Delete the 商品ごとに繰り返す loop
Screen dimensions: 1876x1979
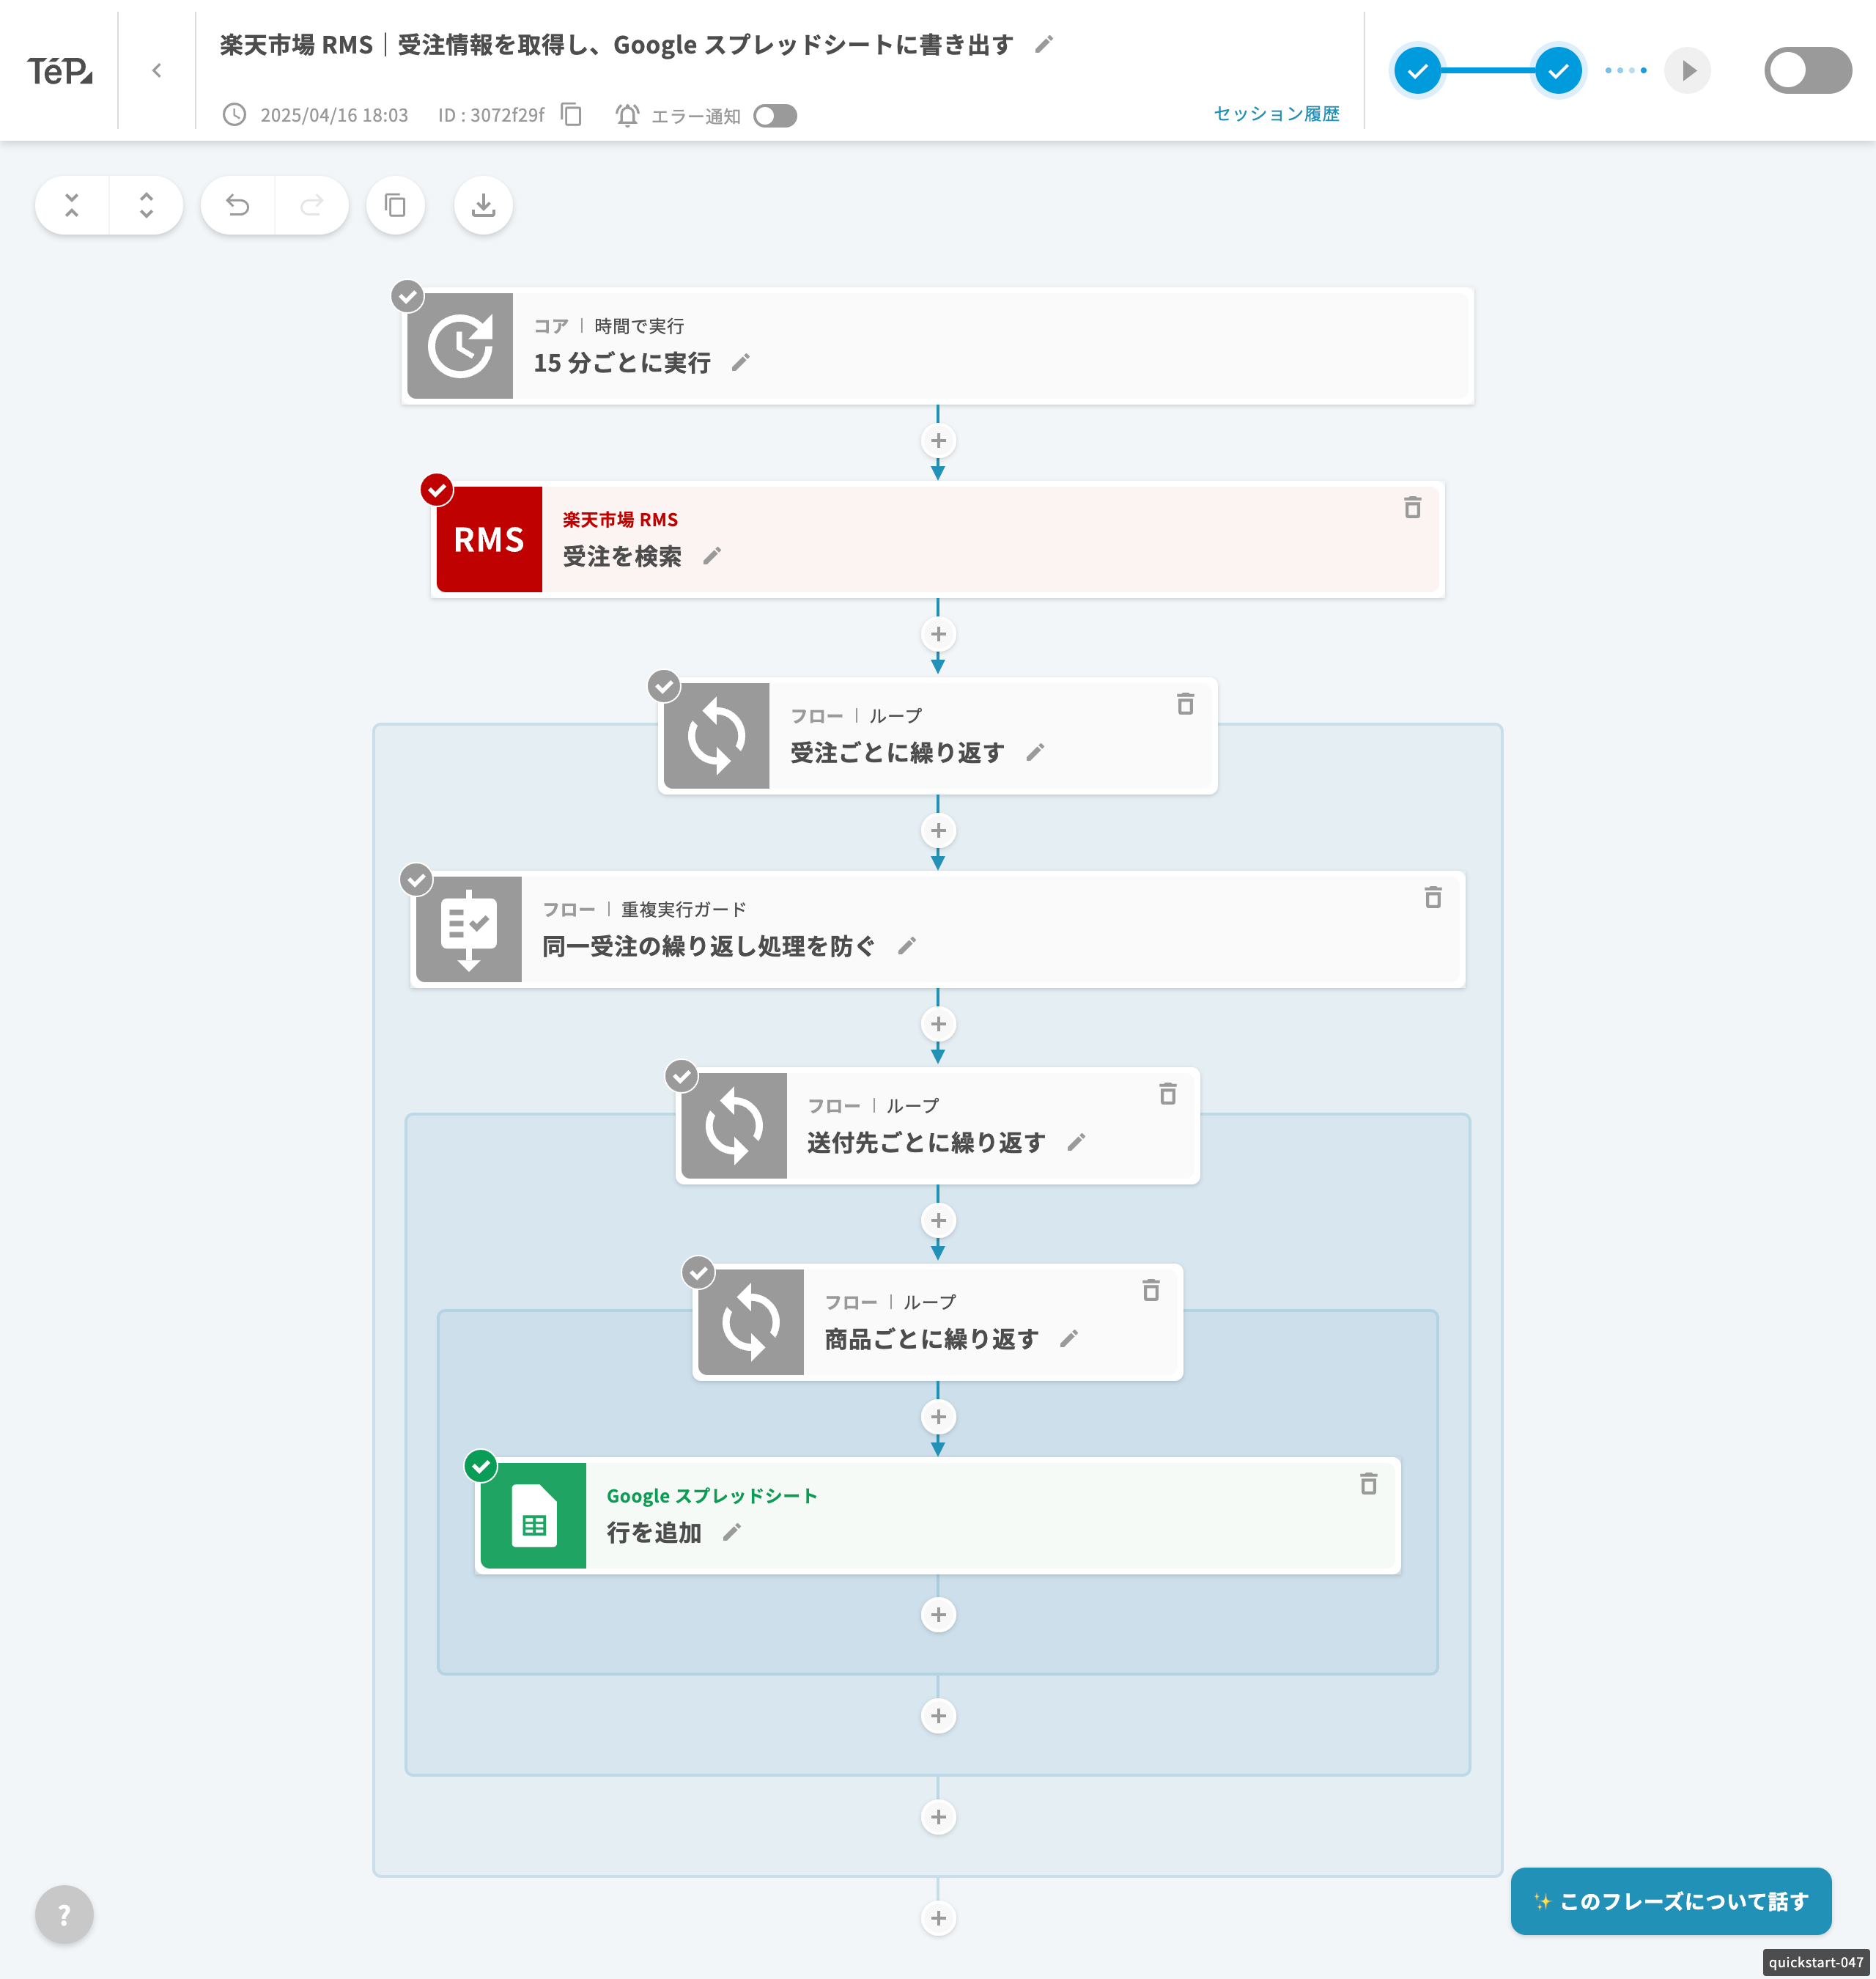[1151, 1290]
